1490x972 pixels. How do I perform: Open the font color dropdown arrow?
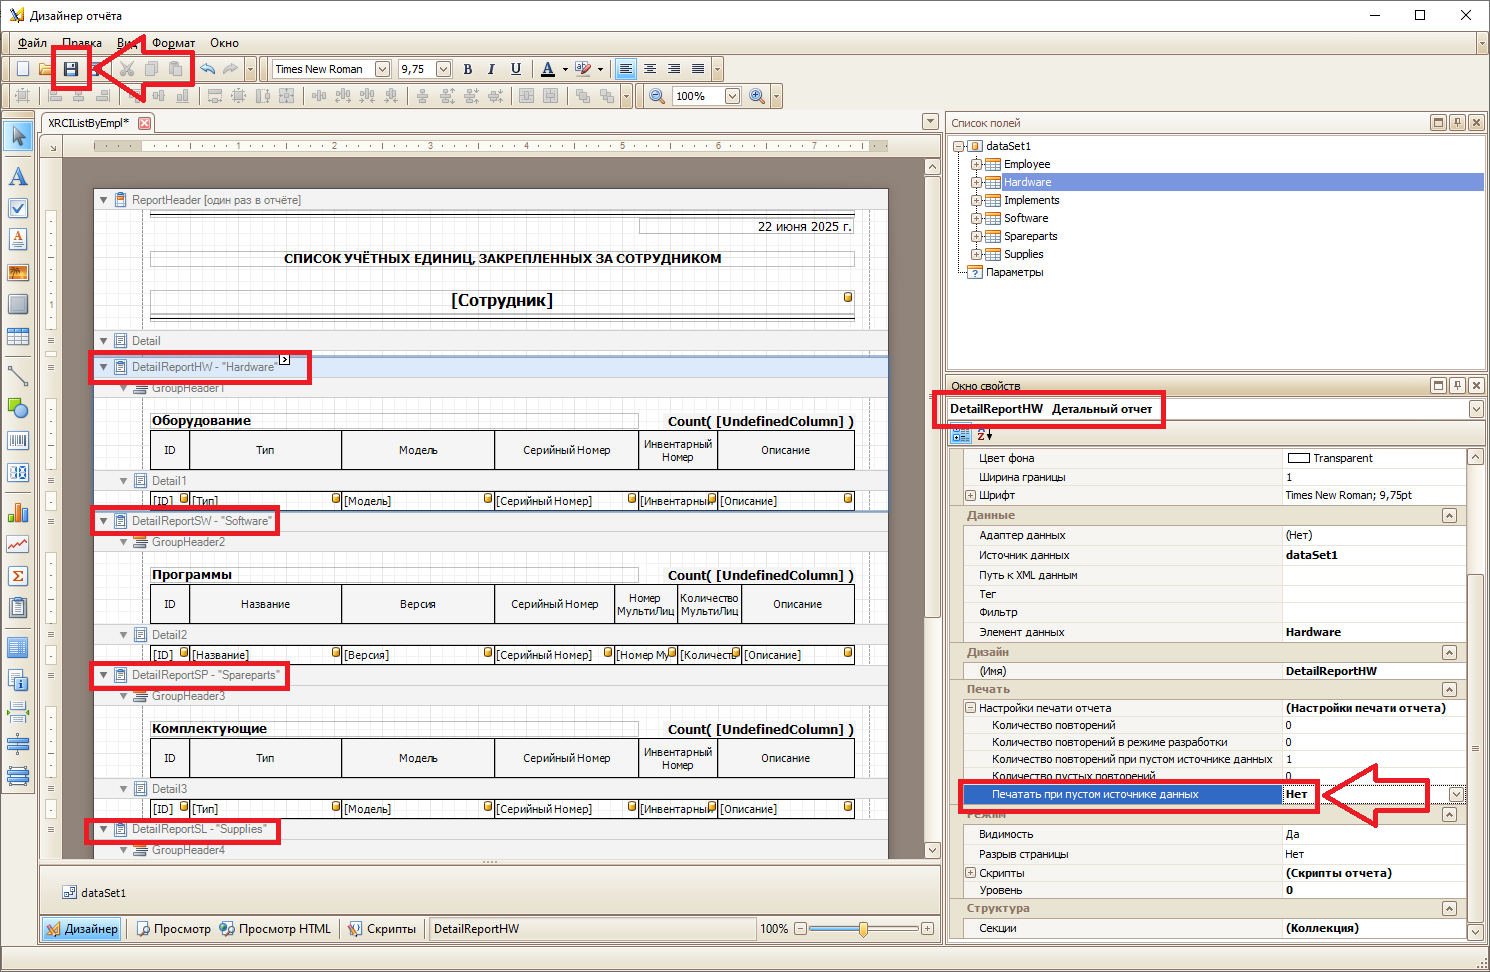tap(565, 69)
